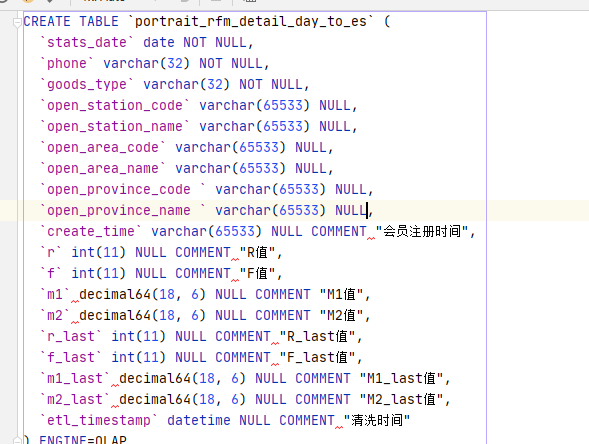The width and height of the screenshot is (589, 444).
Task: Click the ENGINE=OLAP text
Action: pyautogui.click(x=83, y=440)
